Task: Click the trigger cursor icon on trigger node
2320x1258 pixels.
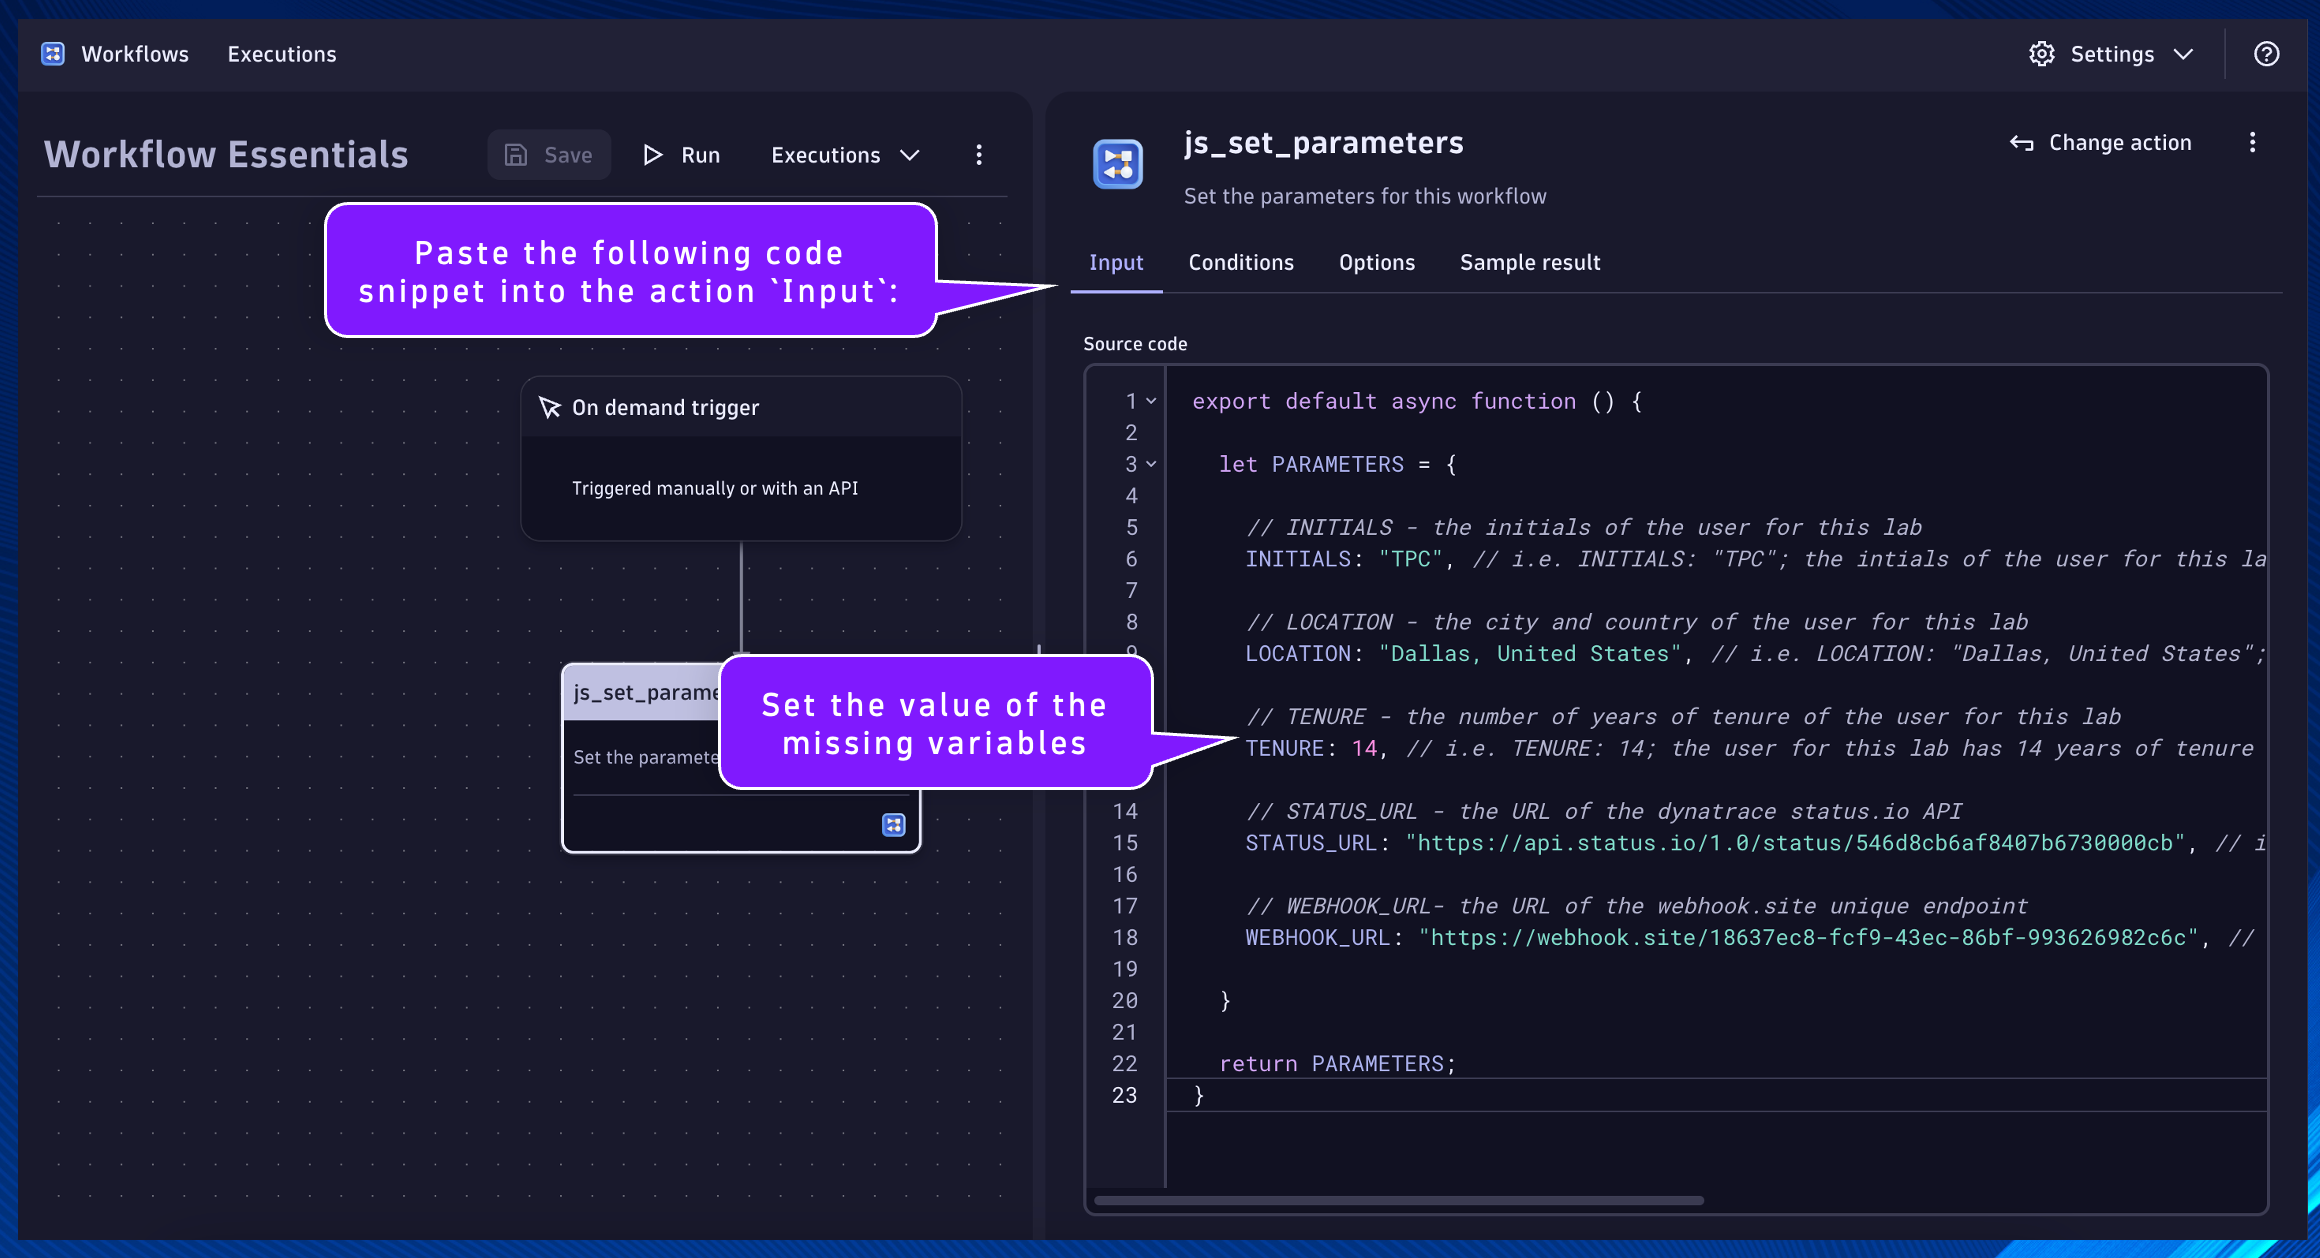Action: coord(550,407)
